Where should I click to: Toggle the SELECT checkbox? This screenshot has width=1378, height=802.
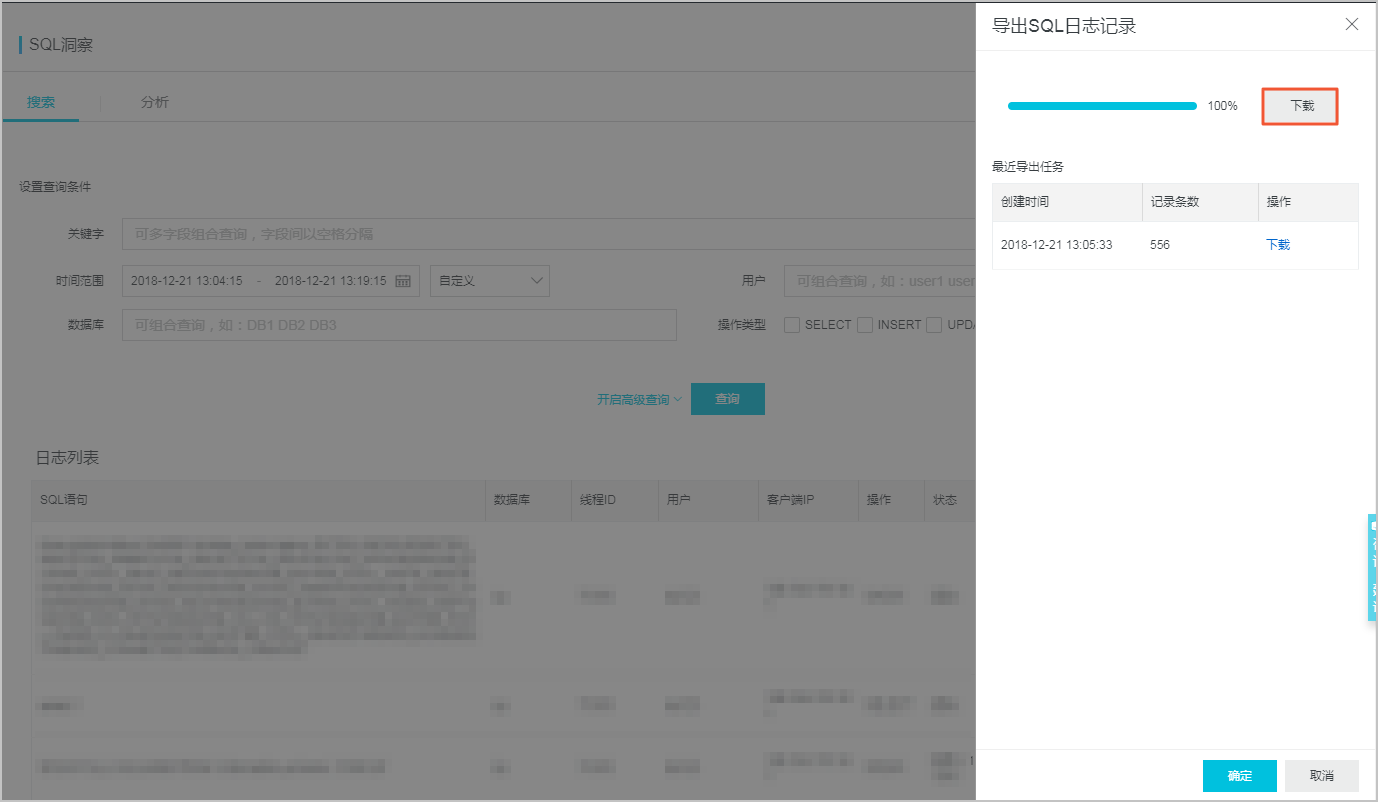792,325
